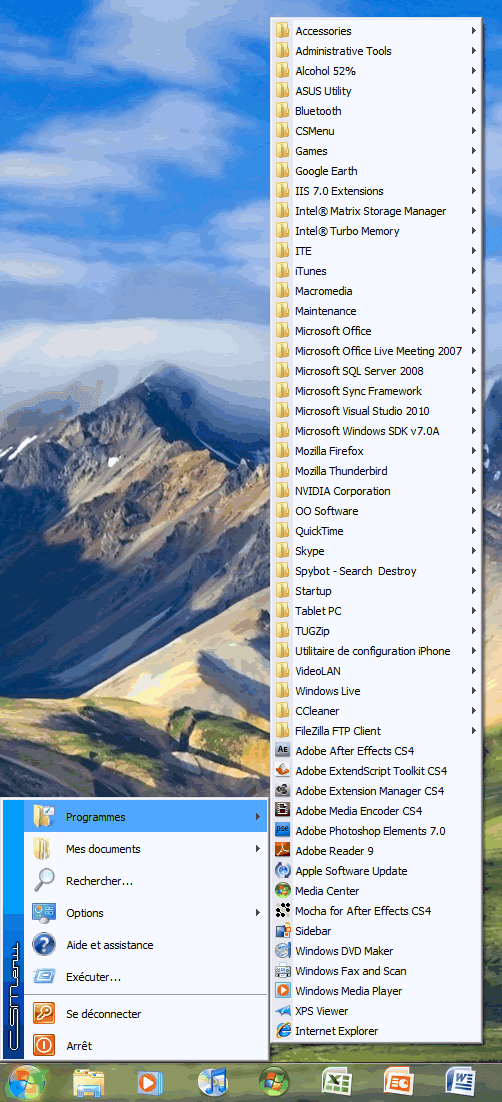This screenshot has width=502, height=1102.
Task: Expand the Administrative Tools submenu arrow
Action: coord(475,51)
